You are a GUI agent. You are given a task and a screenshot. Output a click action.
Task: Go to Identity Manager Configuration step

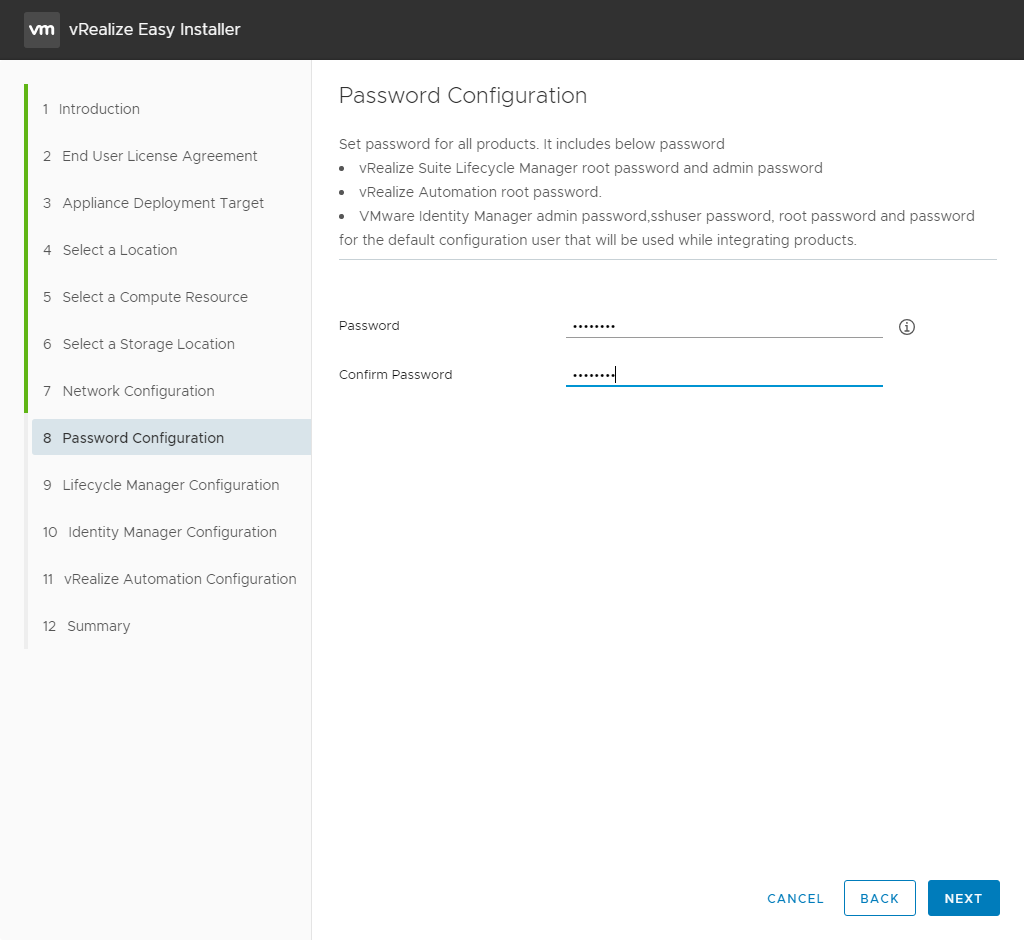coord(160,532)
